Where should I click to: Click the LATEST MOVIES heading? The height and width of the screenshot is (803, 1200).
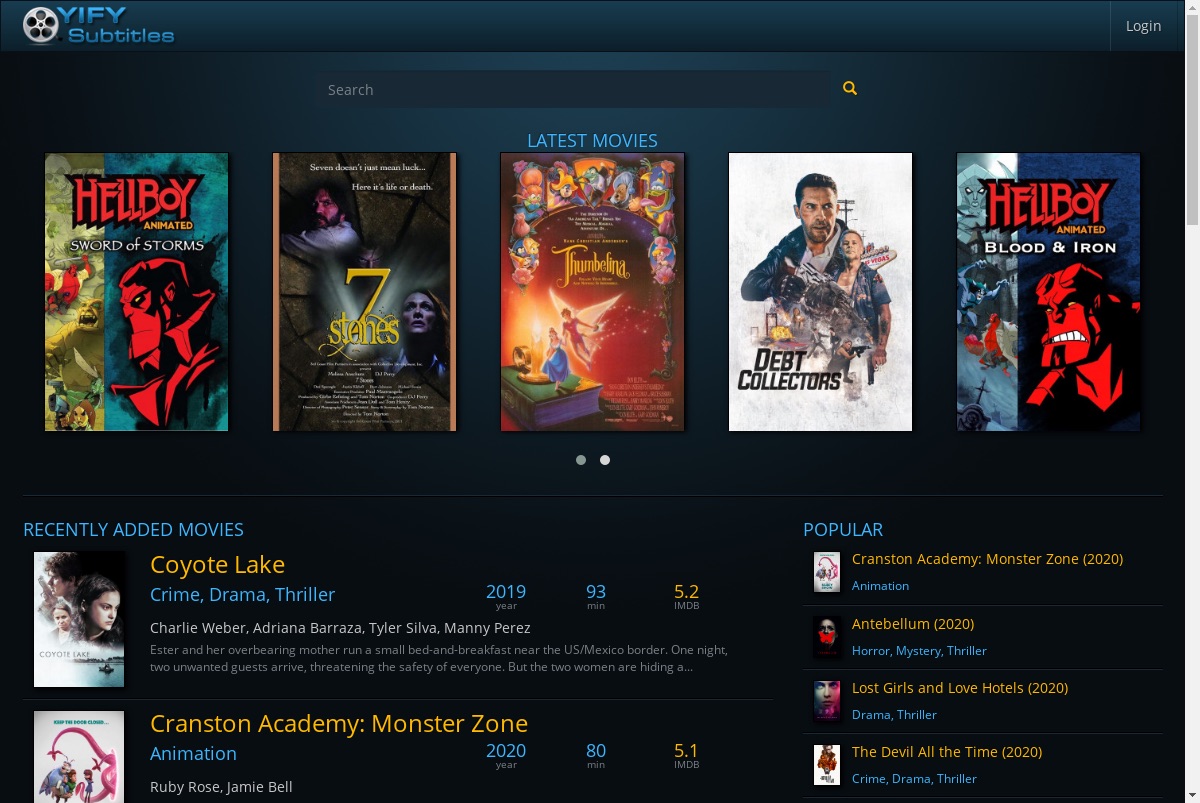pyautogui.click(x=592, y=141)
